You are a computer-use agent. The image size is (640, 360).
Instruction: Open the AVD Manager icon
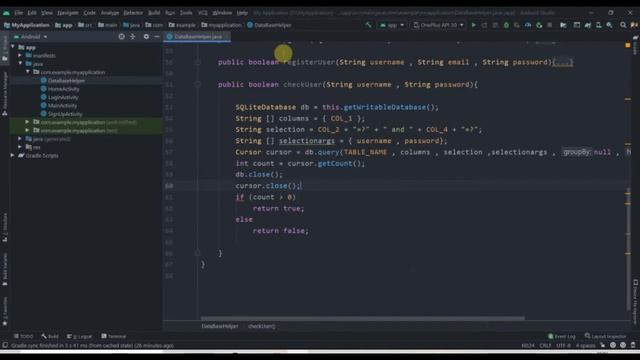(x=598, y=25)
